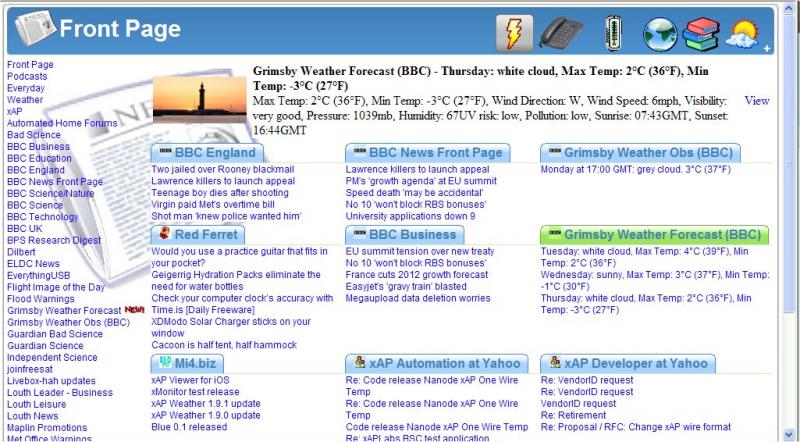Open 'University applications down 9' headline
800x442 pixels.
[x=411, y=216]
